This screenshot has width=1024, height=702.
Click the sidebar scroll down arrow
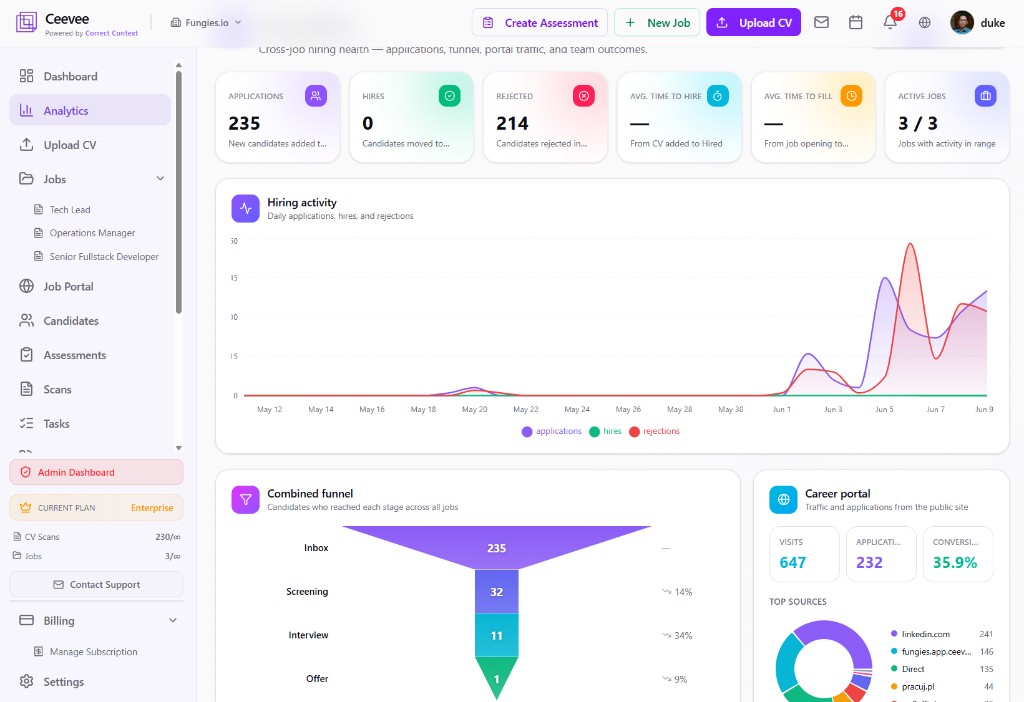click(178, 448)
